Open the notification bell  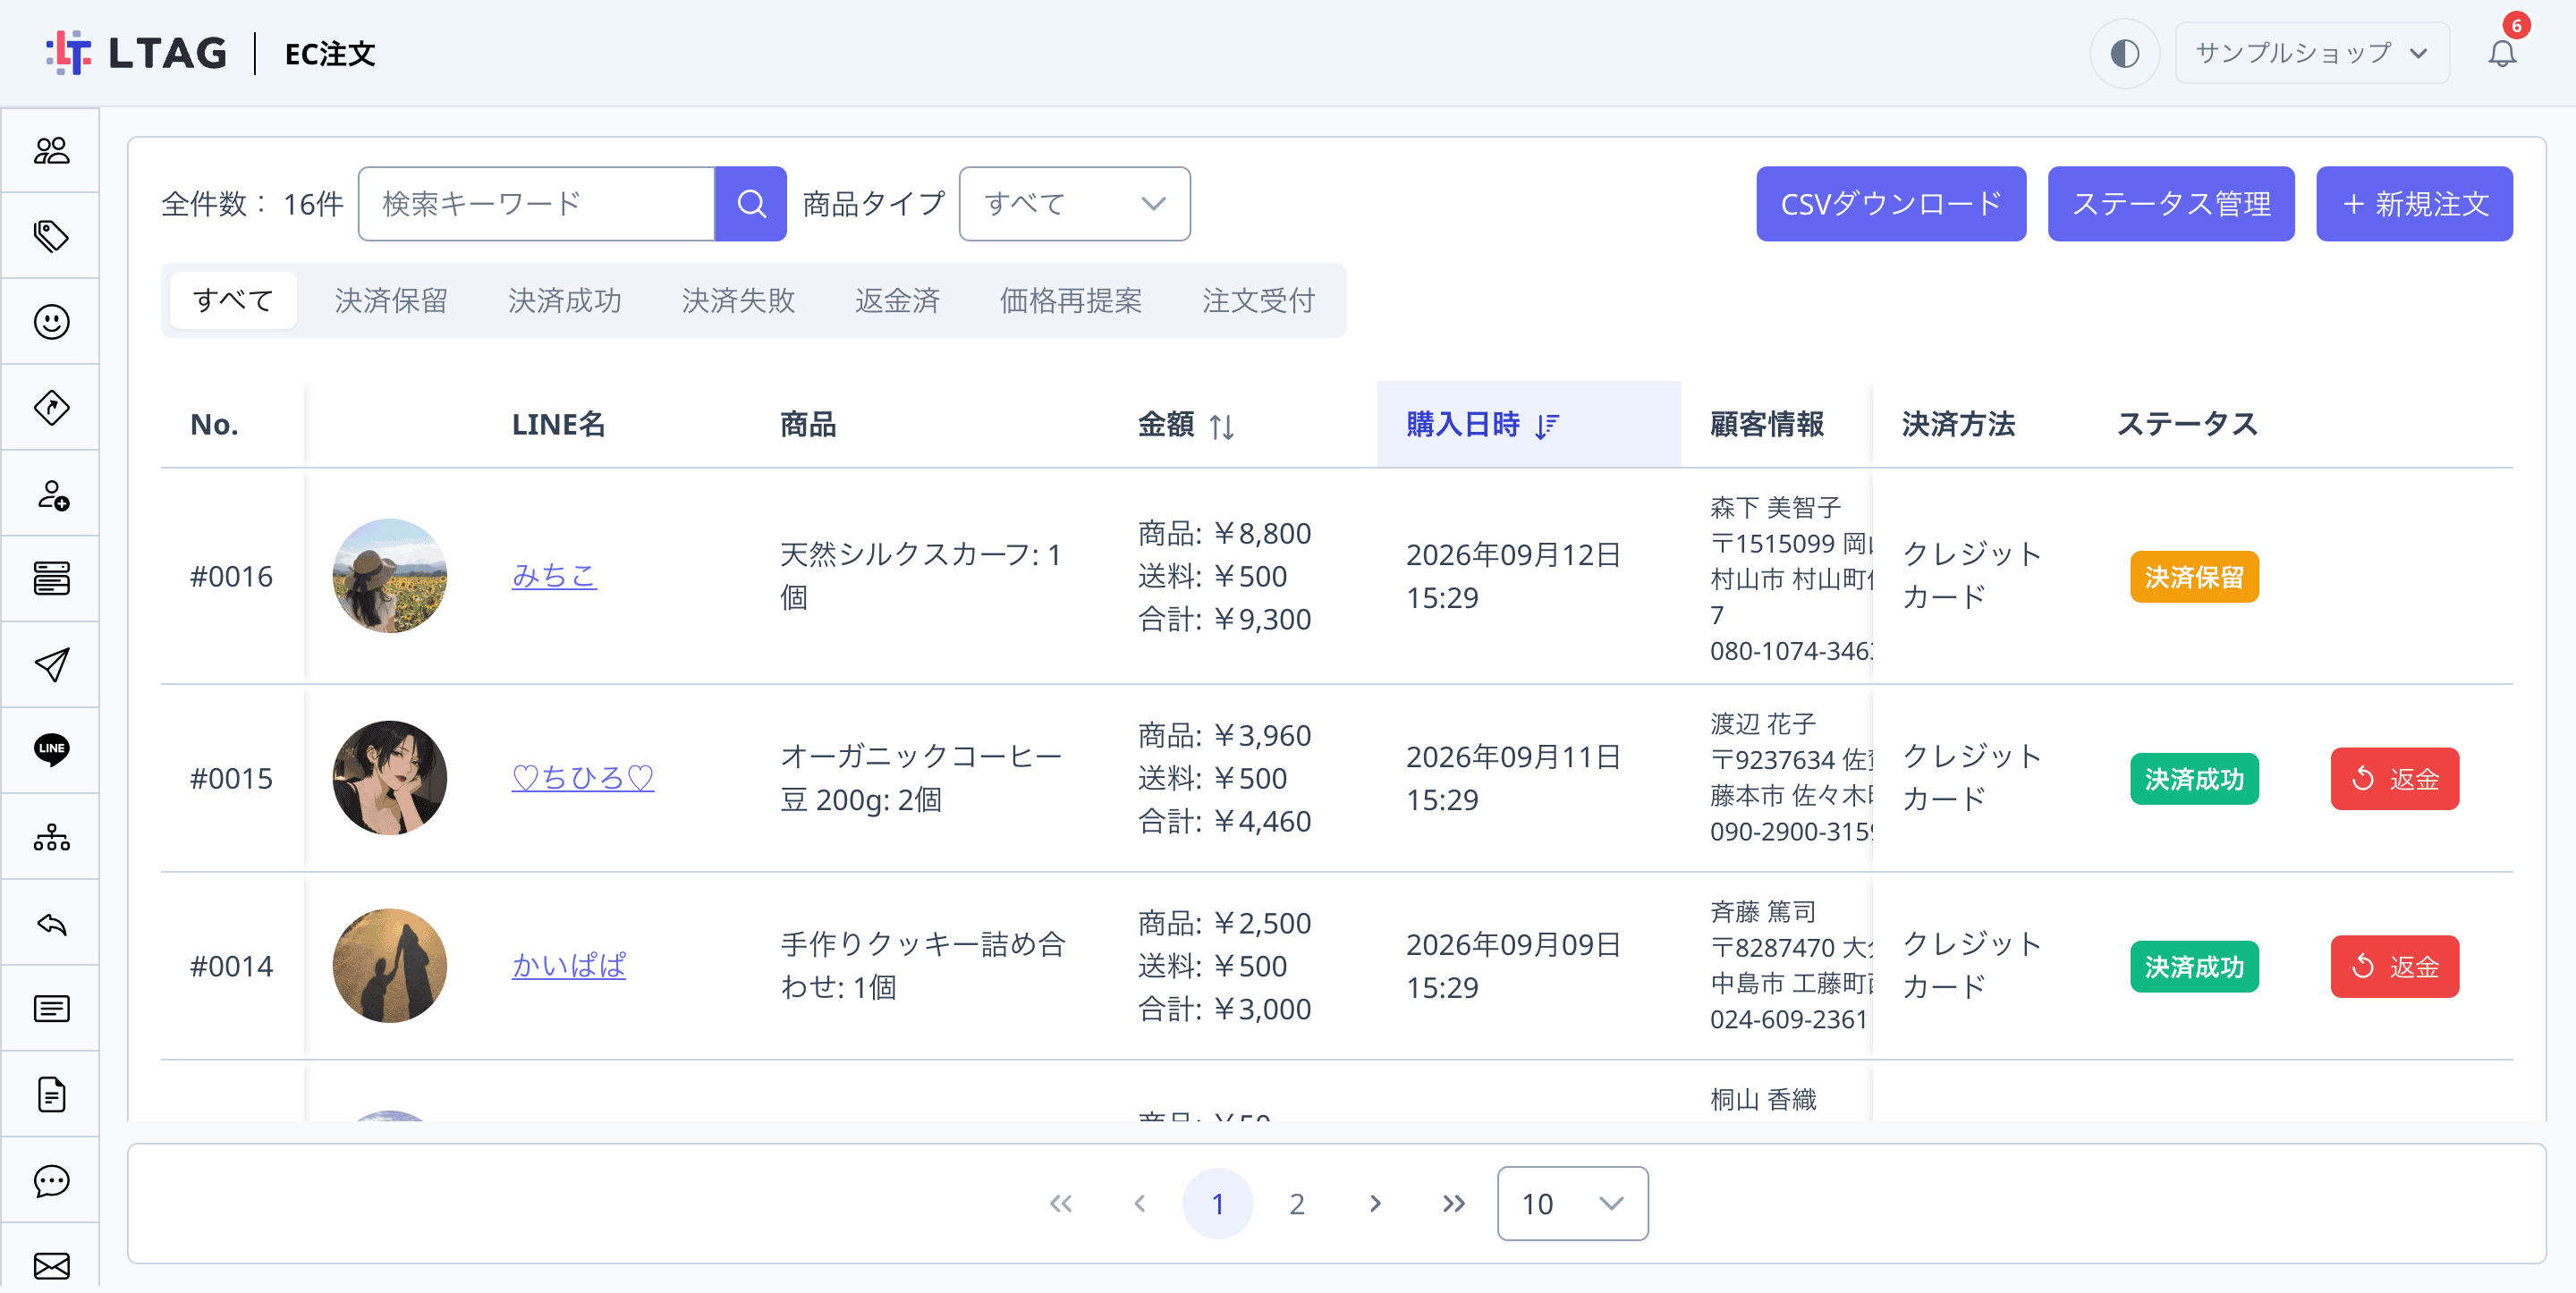coord(2502,53)
